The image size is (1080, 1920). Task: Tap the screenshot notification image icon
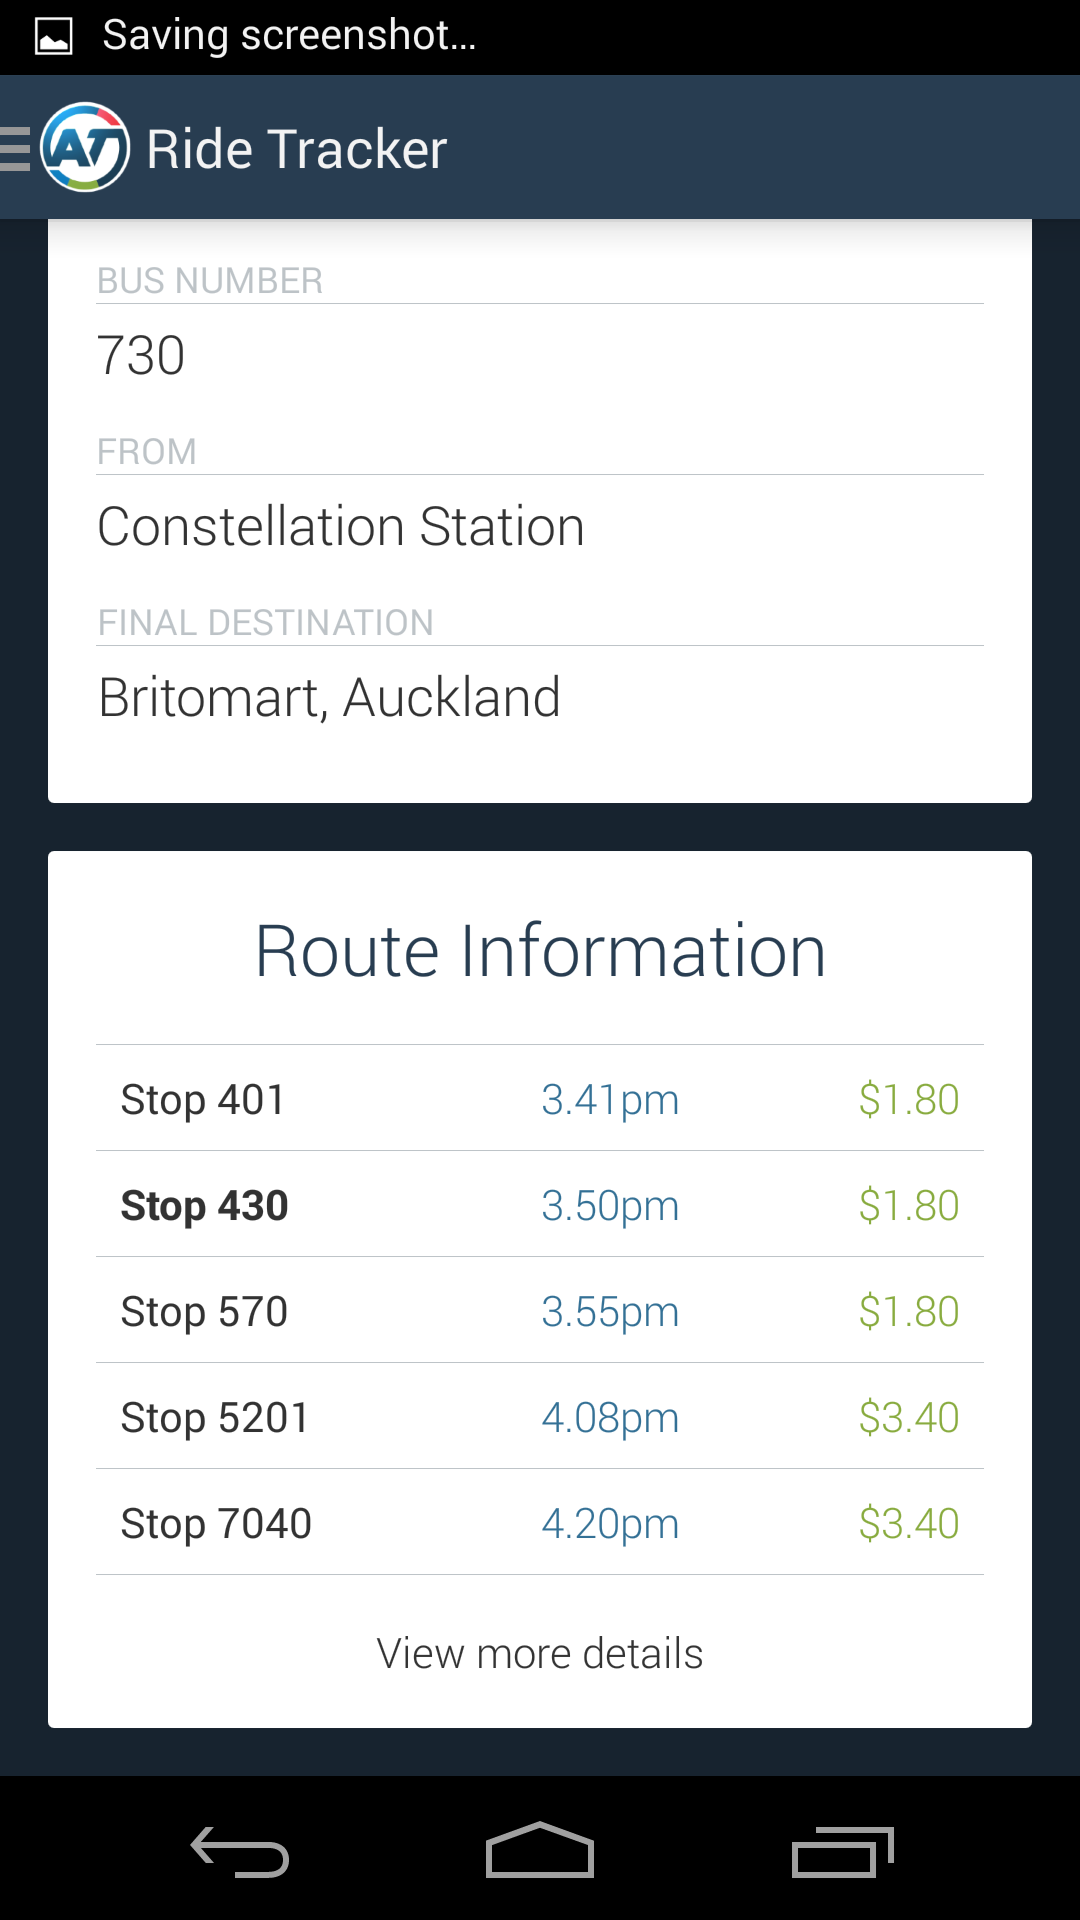(53, 37)
